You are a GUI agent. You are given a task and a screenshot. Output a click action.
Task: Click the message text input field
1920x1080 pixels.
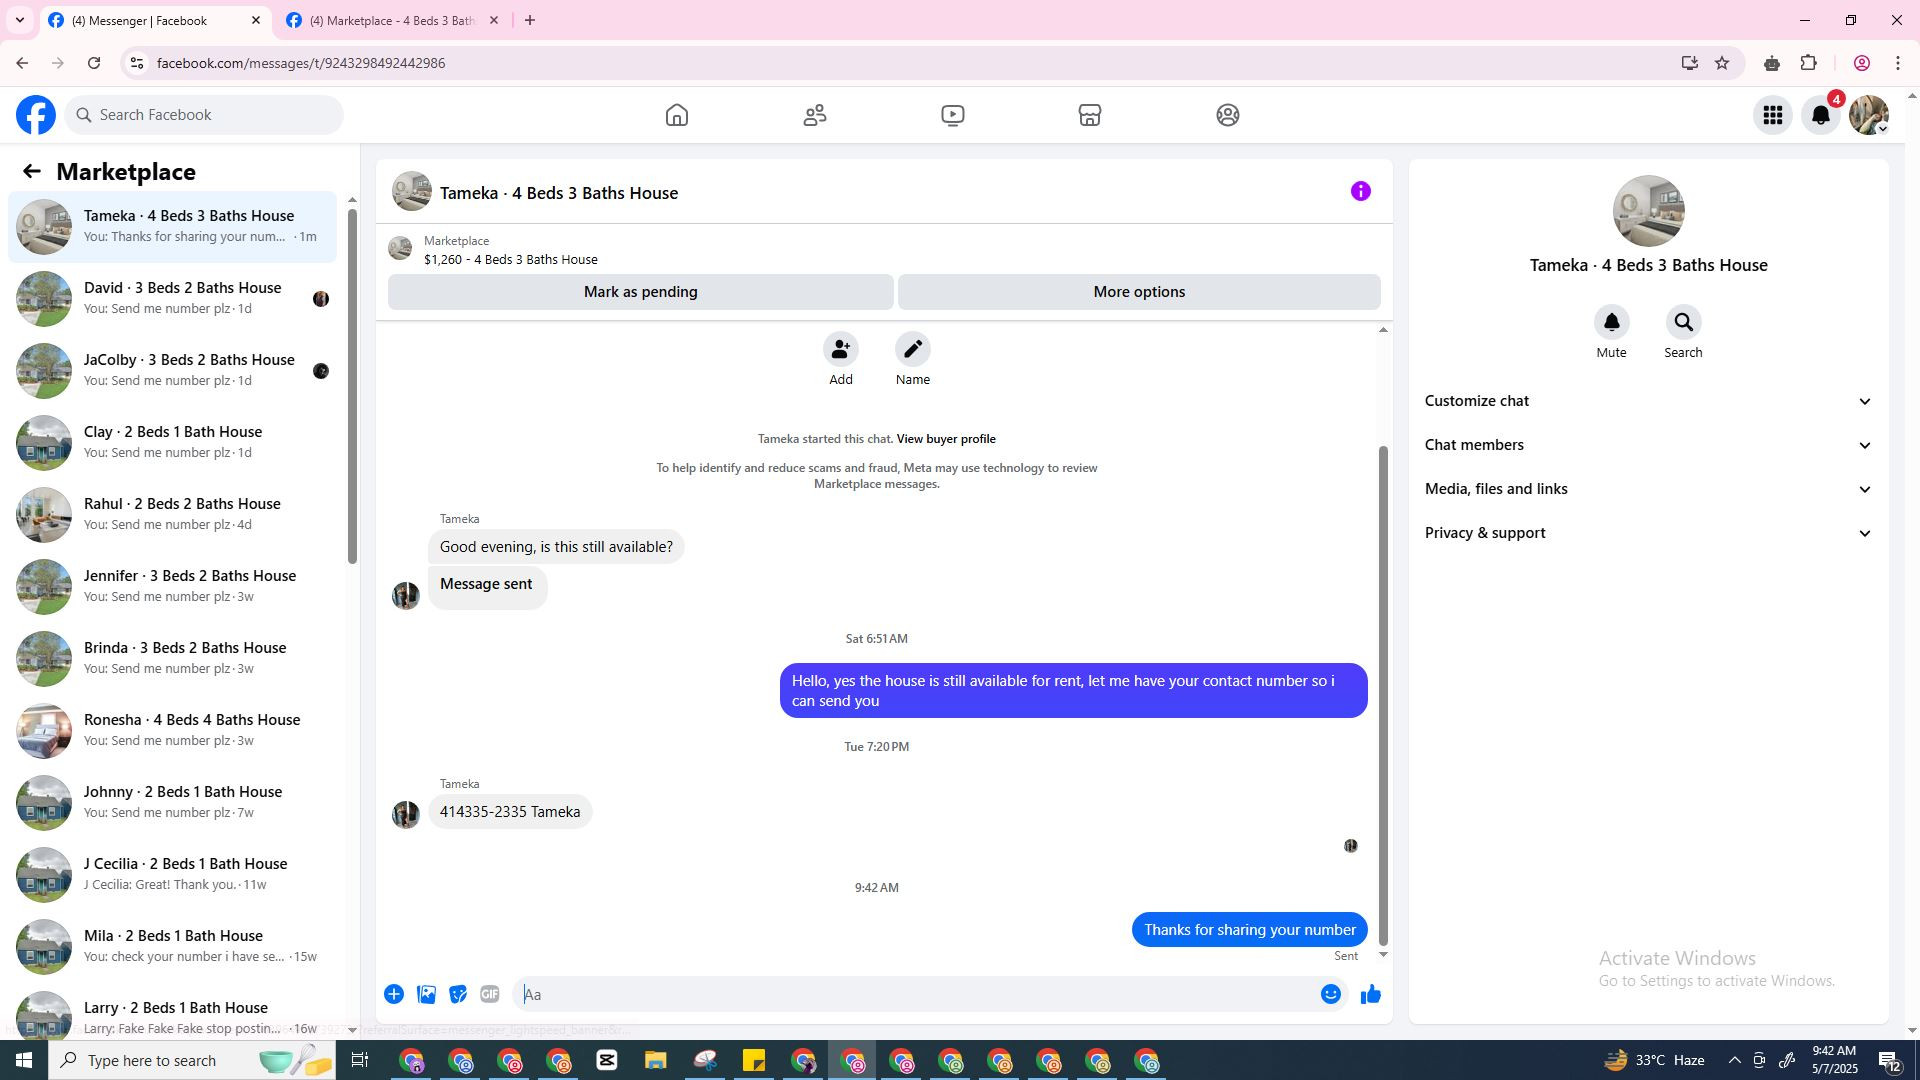[x=915, y=994]
